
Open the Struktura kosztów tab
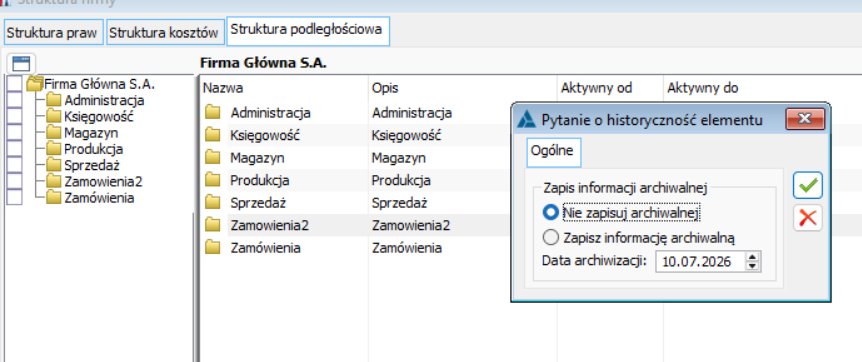[165, 32]
